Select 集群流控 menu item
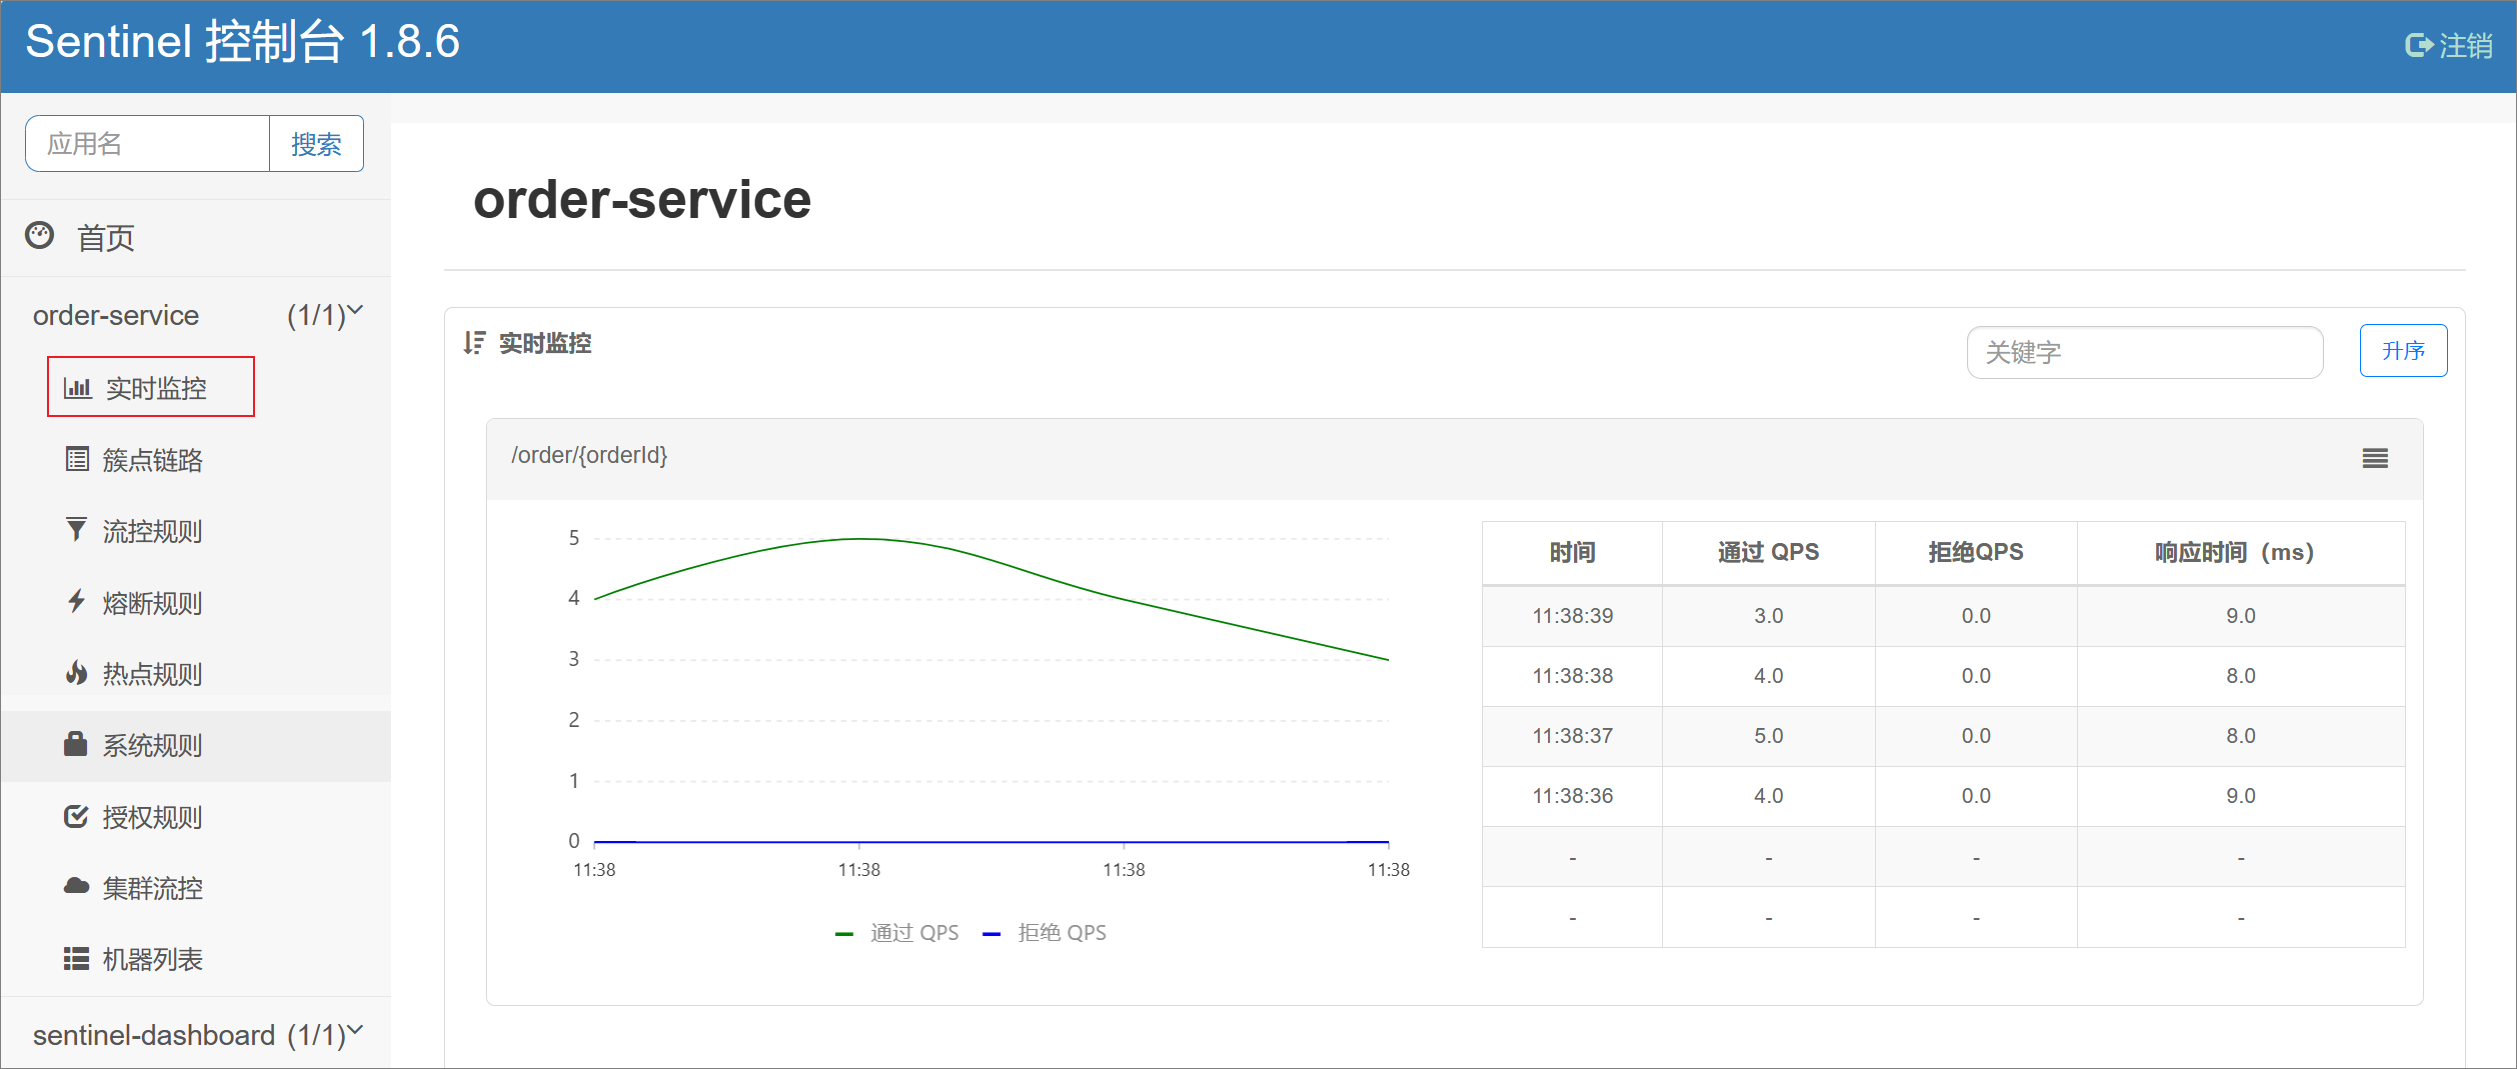This screenshot has width=2517, height=1069. click(153, 888)
